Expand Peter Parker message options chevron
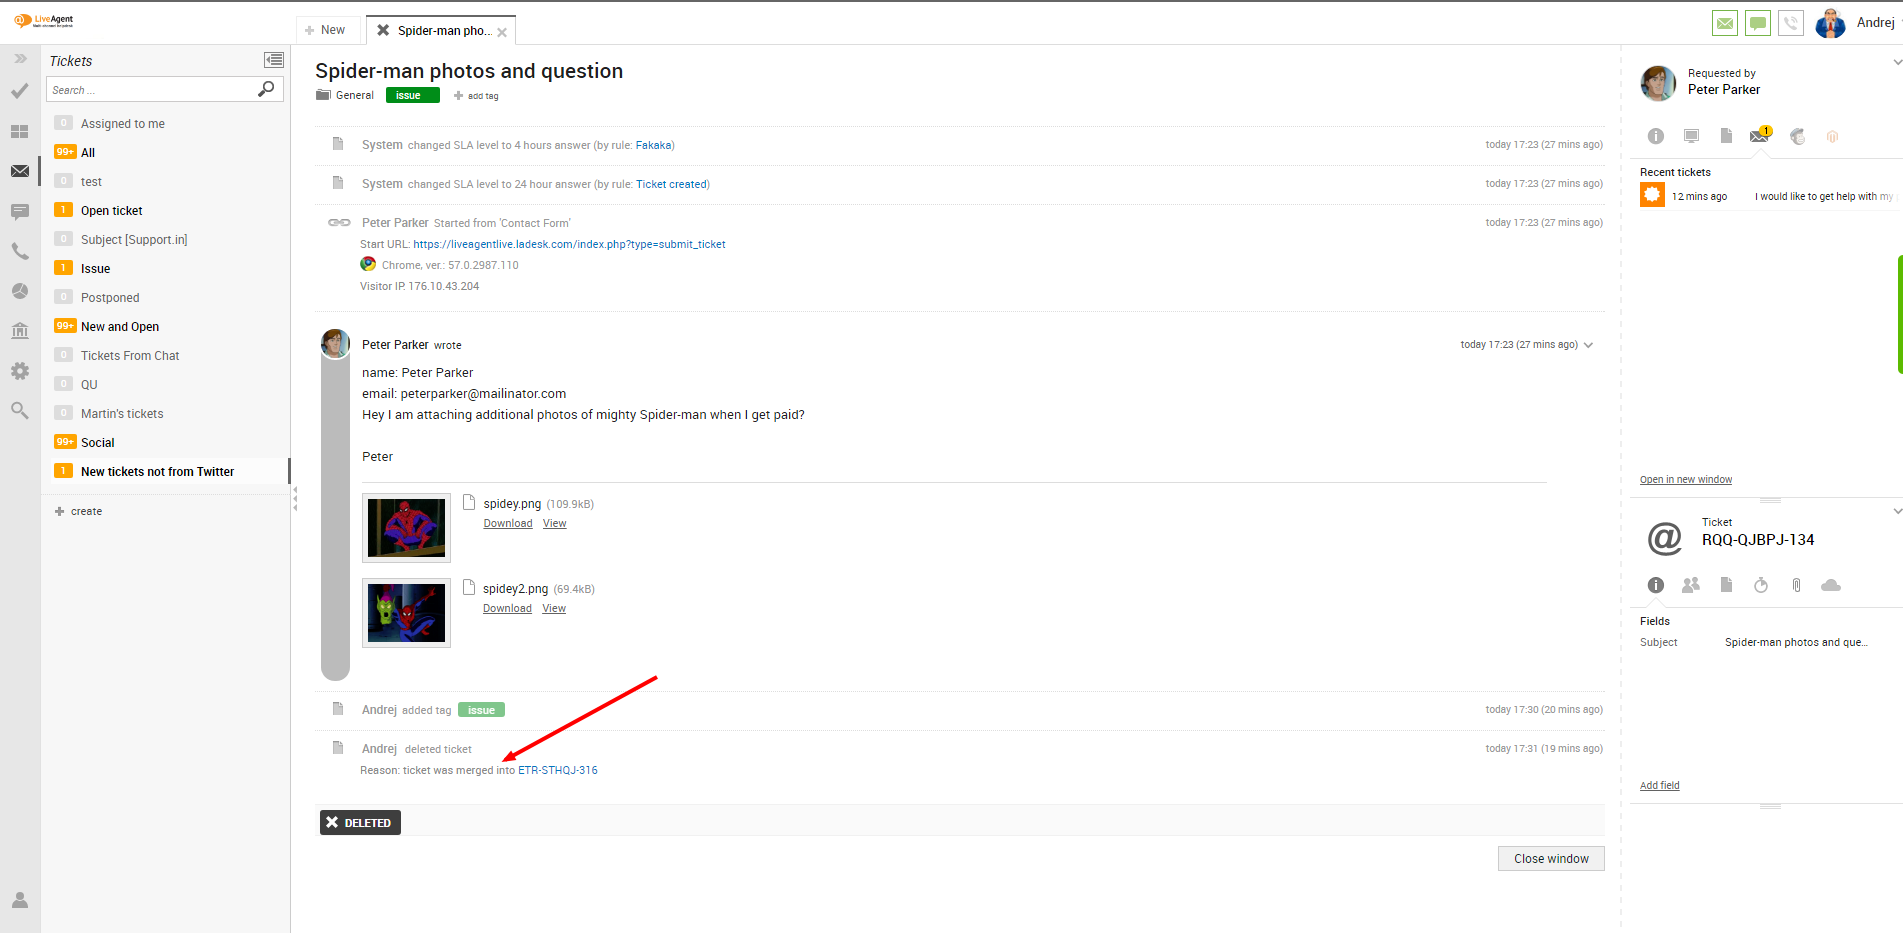The image size is (1903, 933). pos(1588,345)
